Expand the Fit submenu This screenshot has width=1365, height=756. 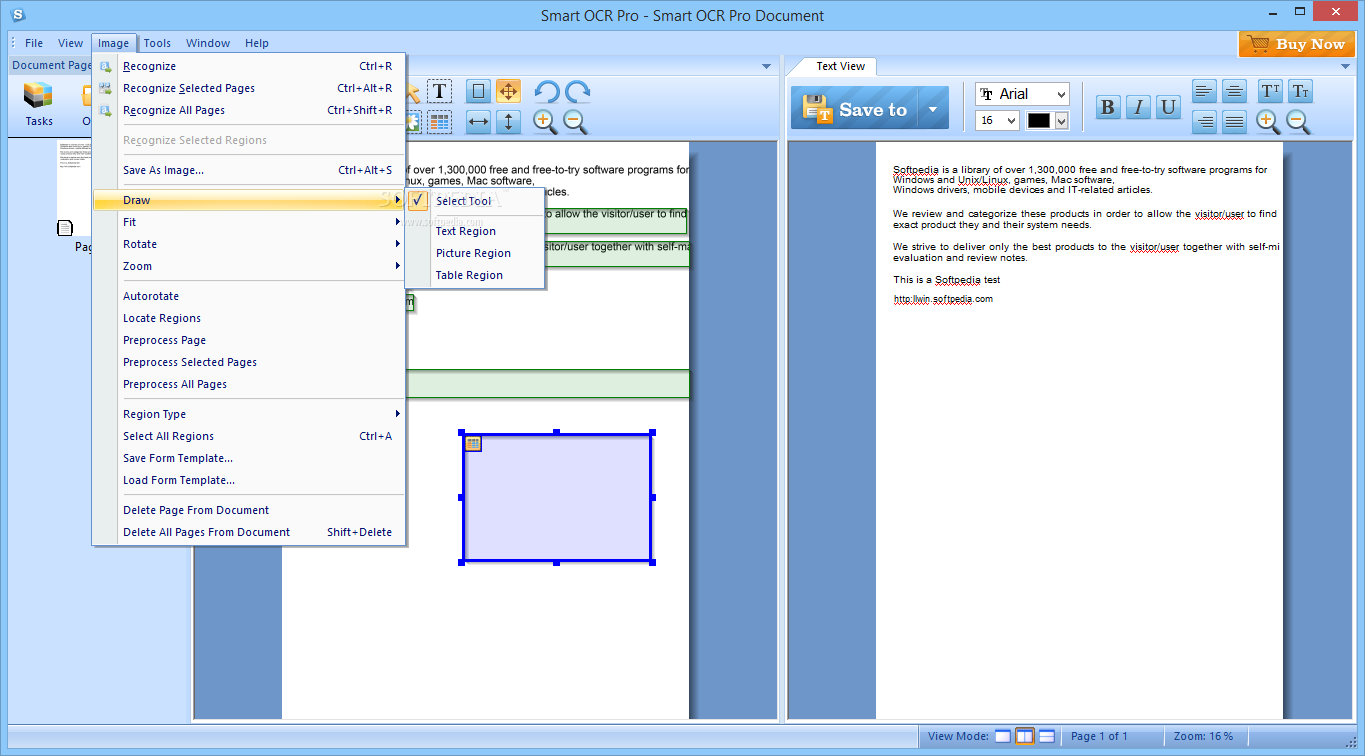tap(248, 222)
